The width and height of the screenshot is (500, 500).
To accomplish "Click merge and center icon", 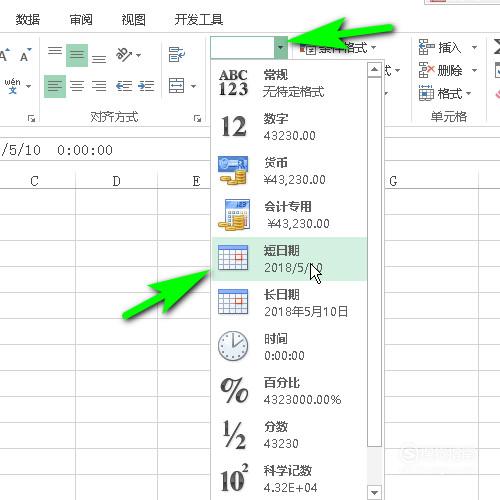I will pyautogui.click(x=176, y=86).
